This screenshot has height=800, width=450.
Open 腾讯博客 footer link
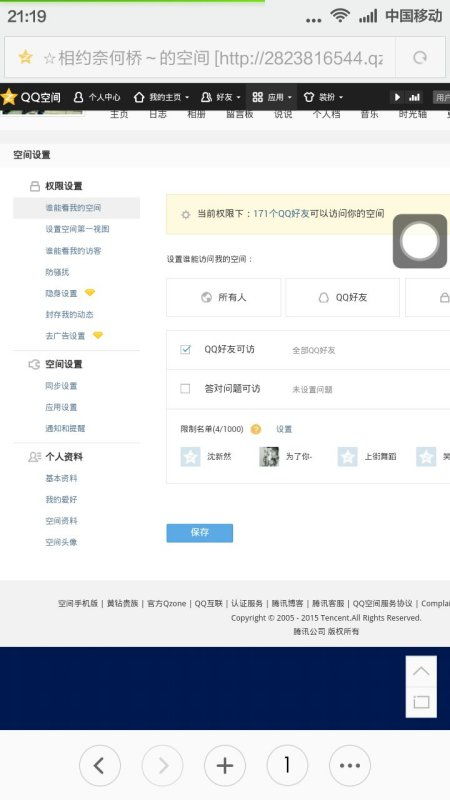point(287,604)
